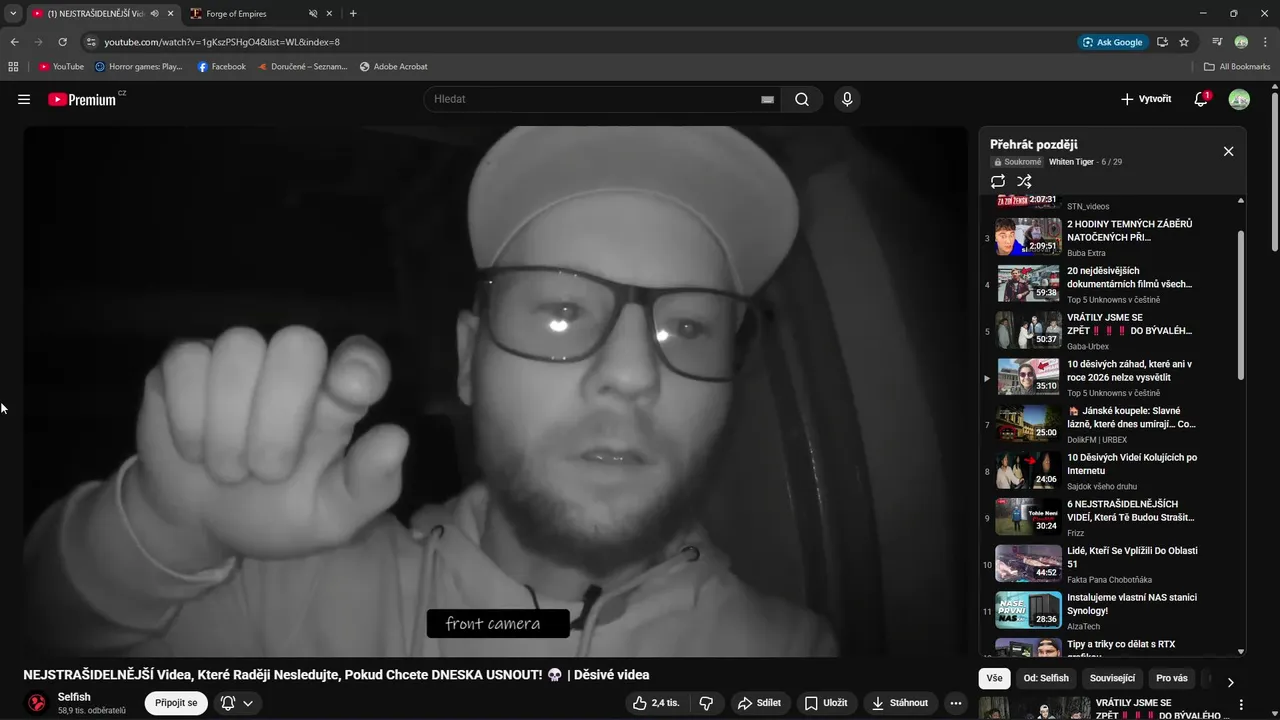The width and height of the screenshot is (1280, 720).
Task: Select the Vše filter chip
Action: (994, 678)
